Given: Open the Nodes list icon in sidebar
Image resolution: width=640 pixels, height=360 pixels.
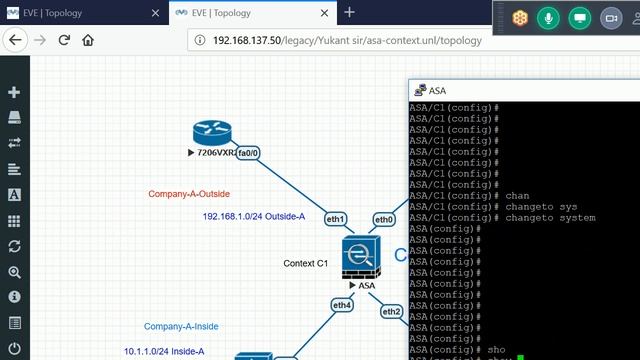Looking at the screenshot, I should point(14,118).
